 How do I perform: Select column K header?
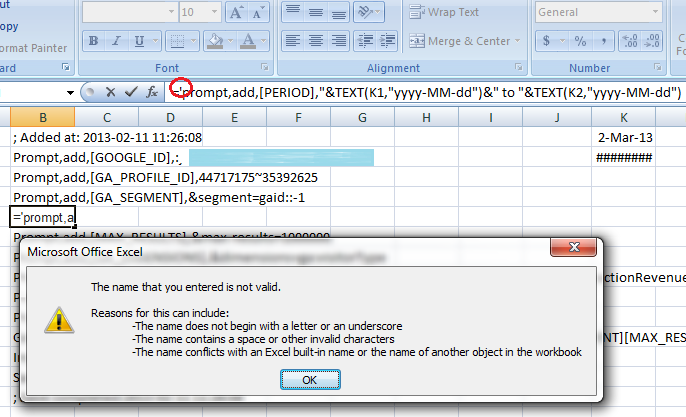[623, 117]
